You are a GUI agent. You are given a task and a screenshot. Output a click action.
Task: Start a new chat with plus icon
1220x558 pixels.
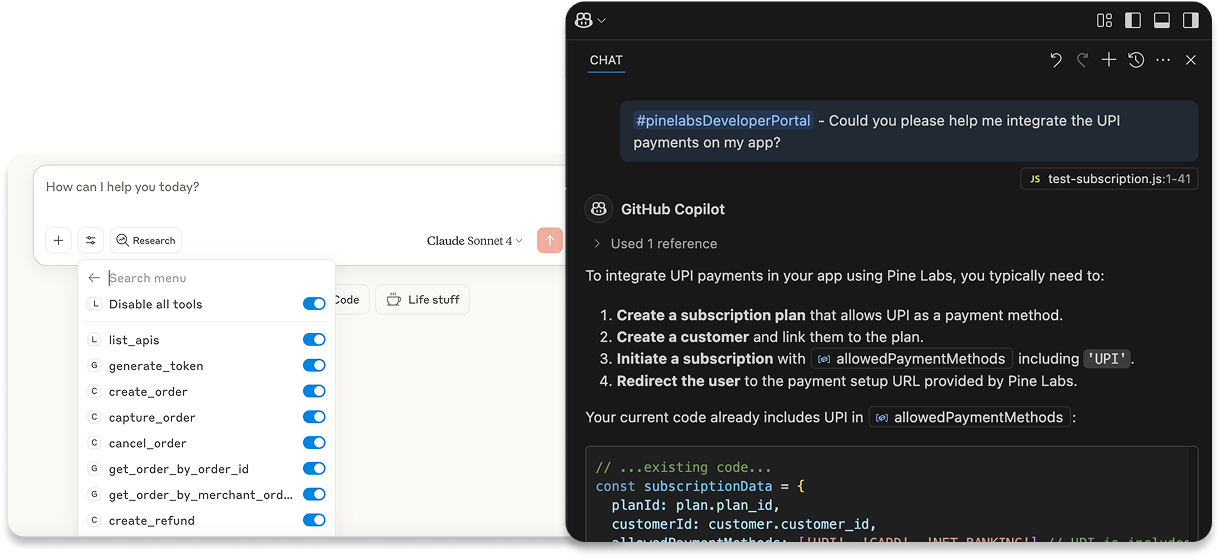click(x=1109, y=60)
